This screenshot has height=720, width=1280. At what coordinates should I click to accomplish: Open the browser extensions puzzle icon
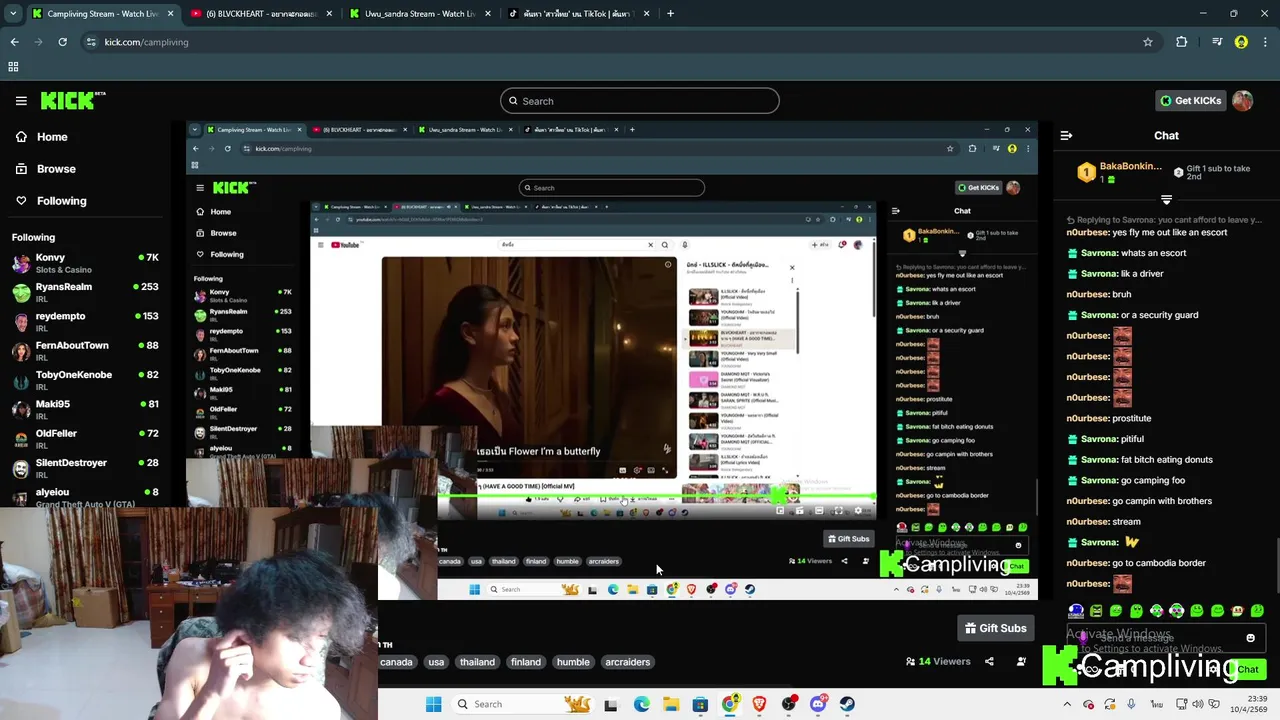click(1182, 42)
